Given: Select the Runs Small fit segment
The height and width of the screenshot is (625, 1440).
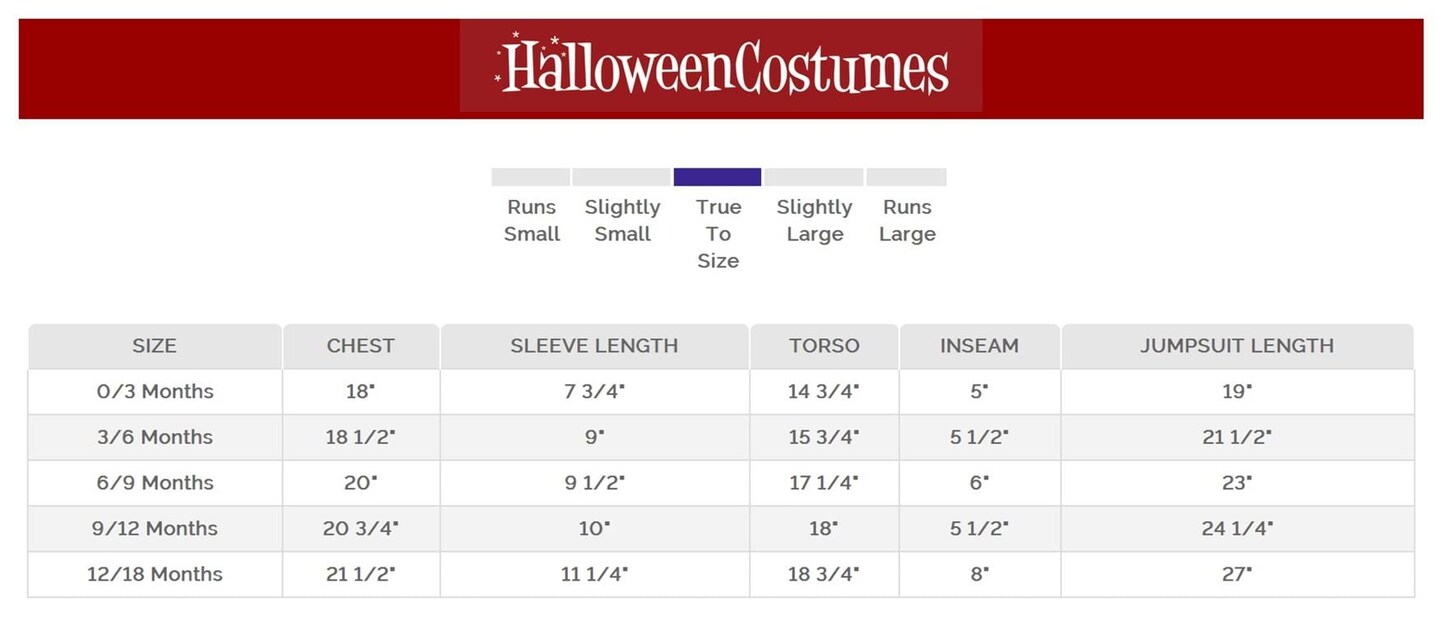Looking at the screenshot, I should point(531,177).
